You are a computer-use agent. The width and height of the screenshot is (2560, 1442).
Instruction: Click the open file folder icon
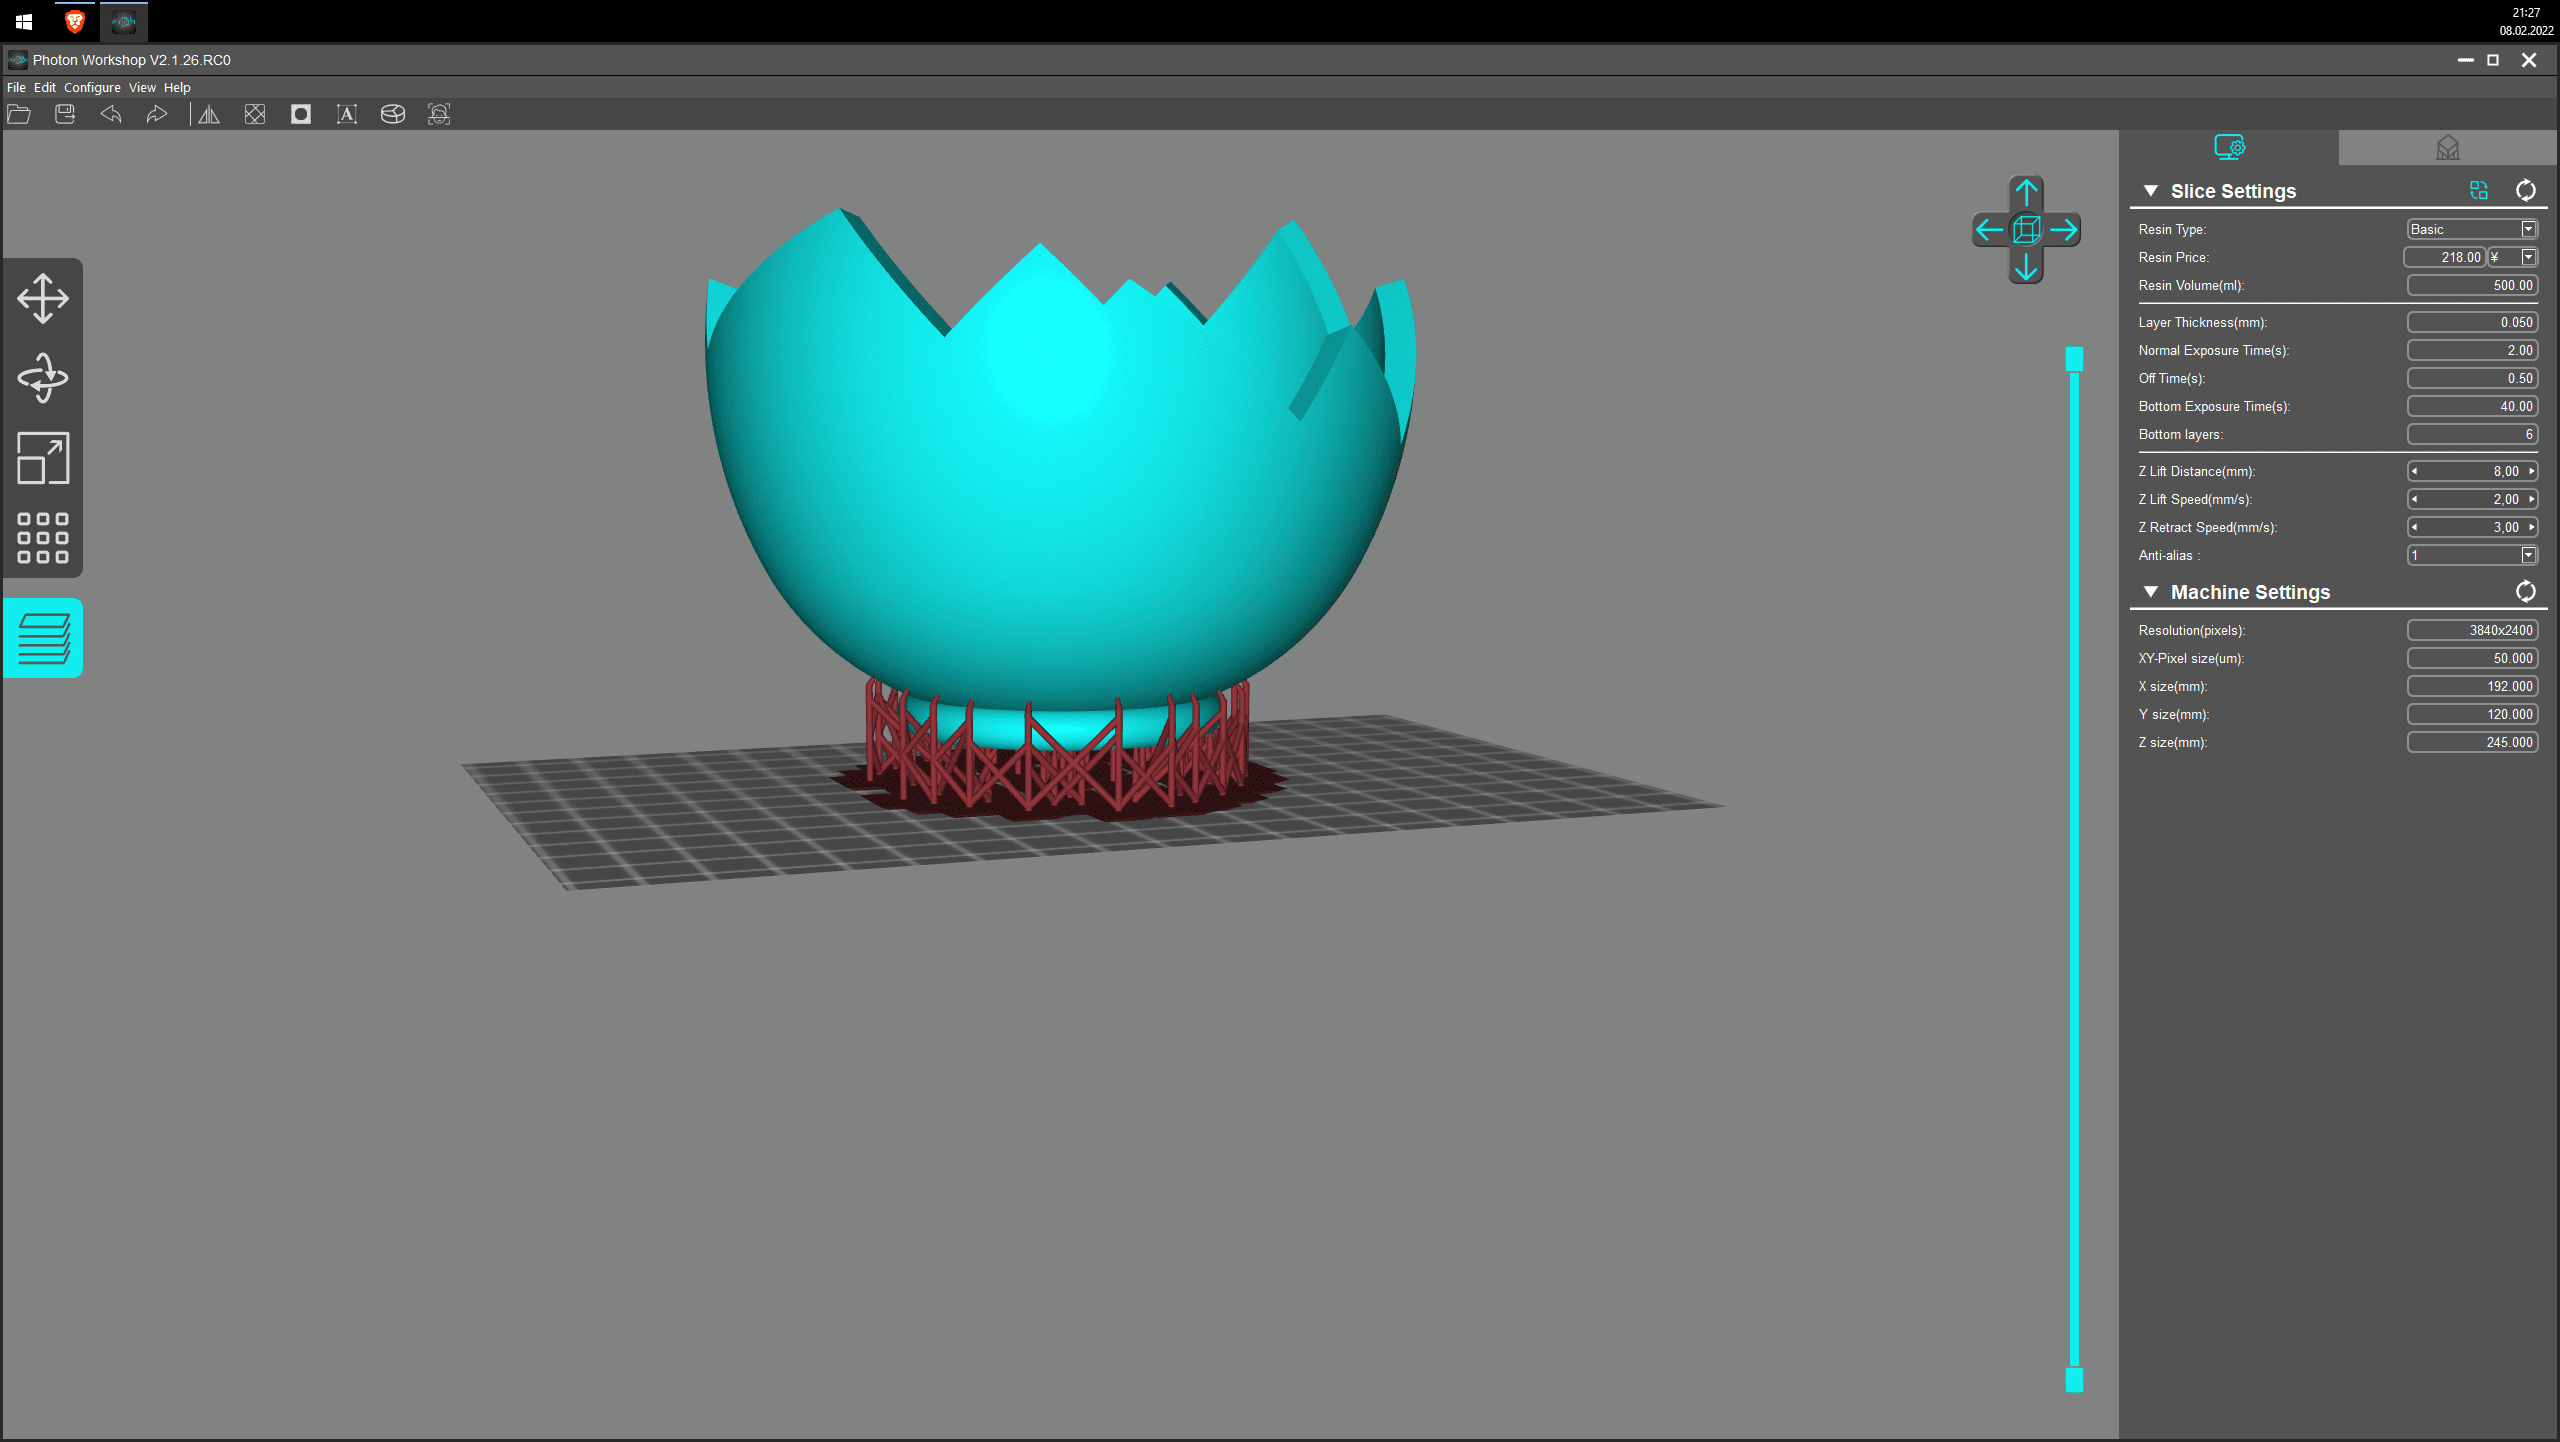19,114
